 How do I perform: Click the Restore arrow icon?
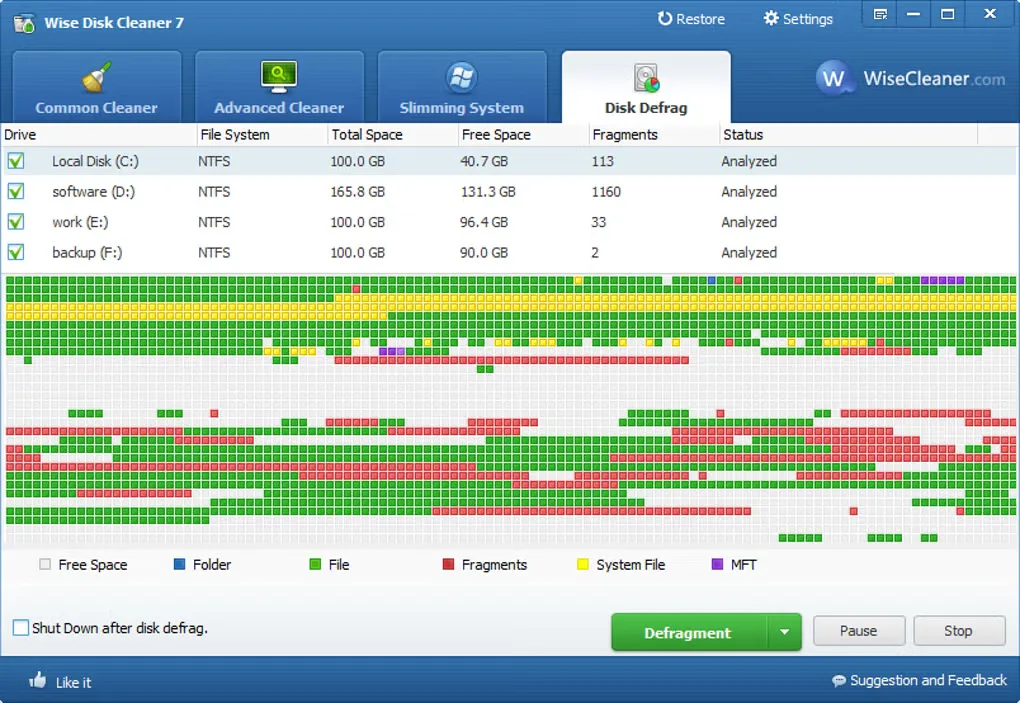[x=664, y=19]
